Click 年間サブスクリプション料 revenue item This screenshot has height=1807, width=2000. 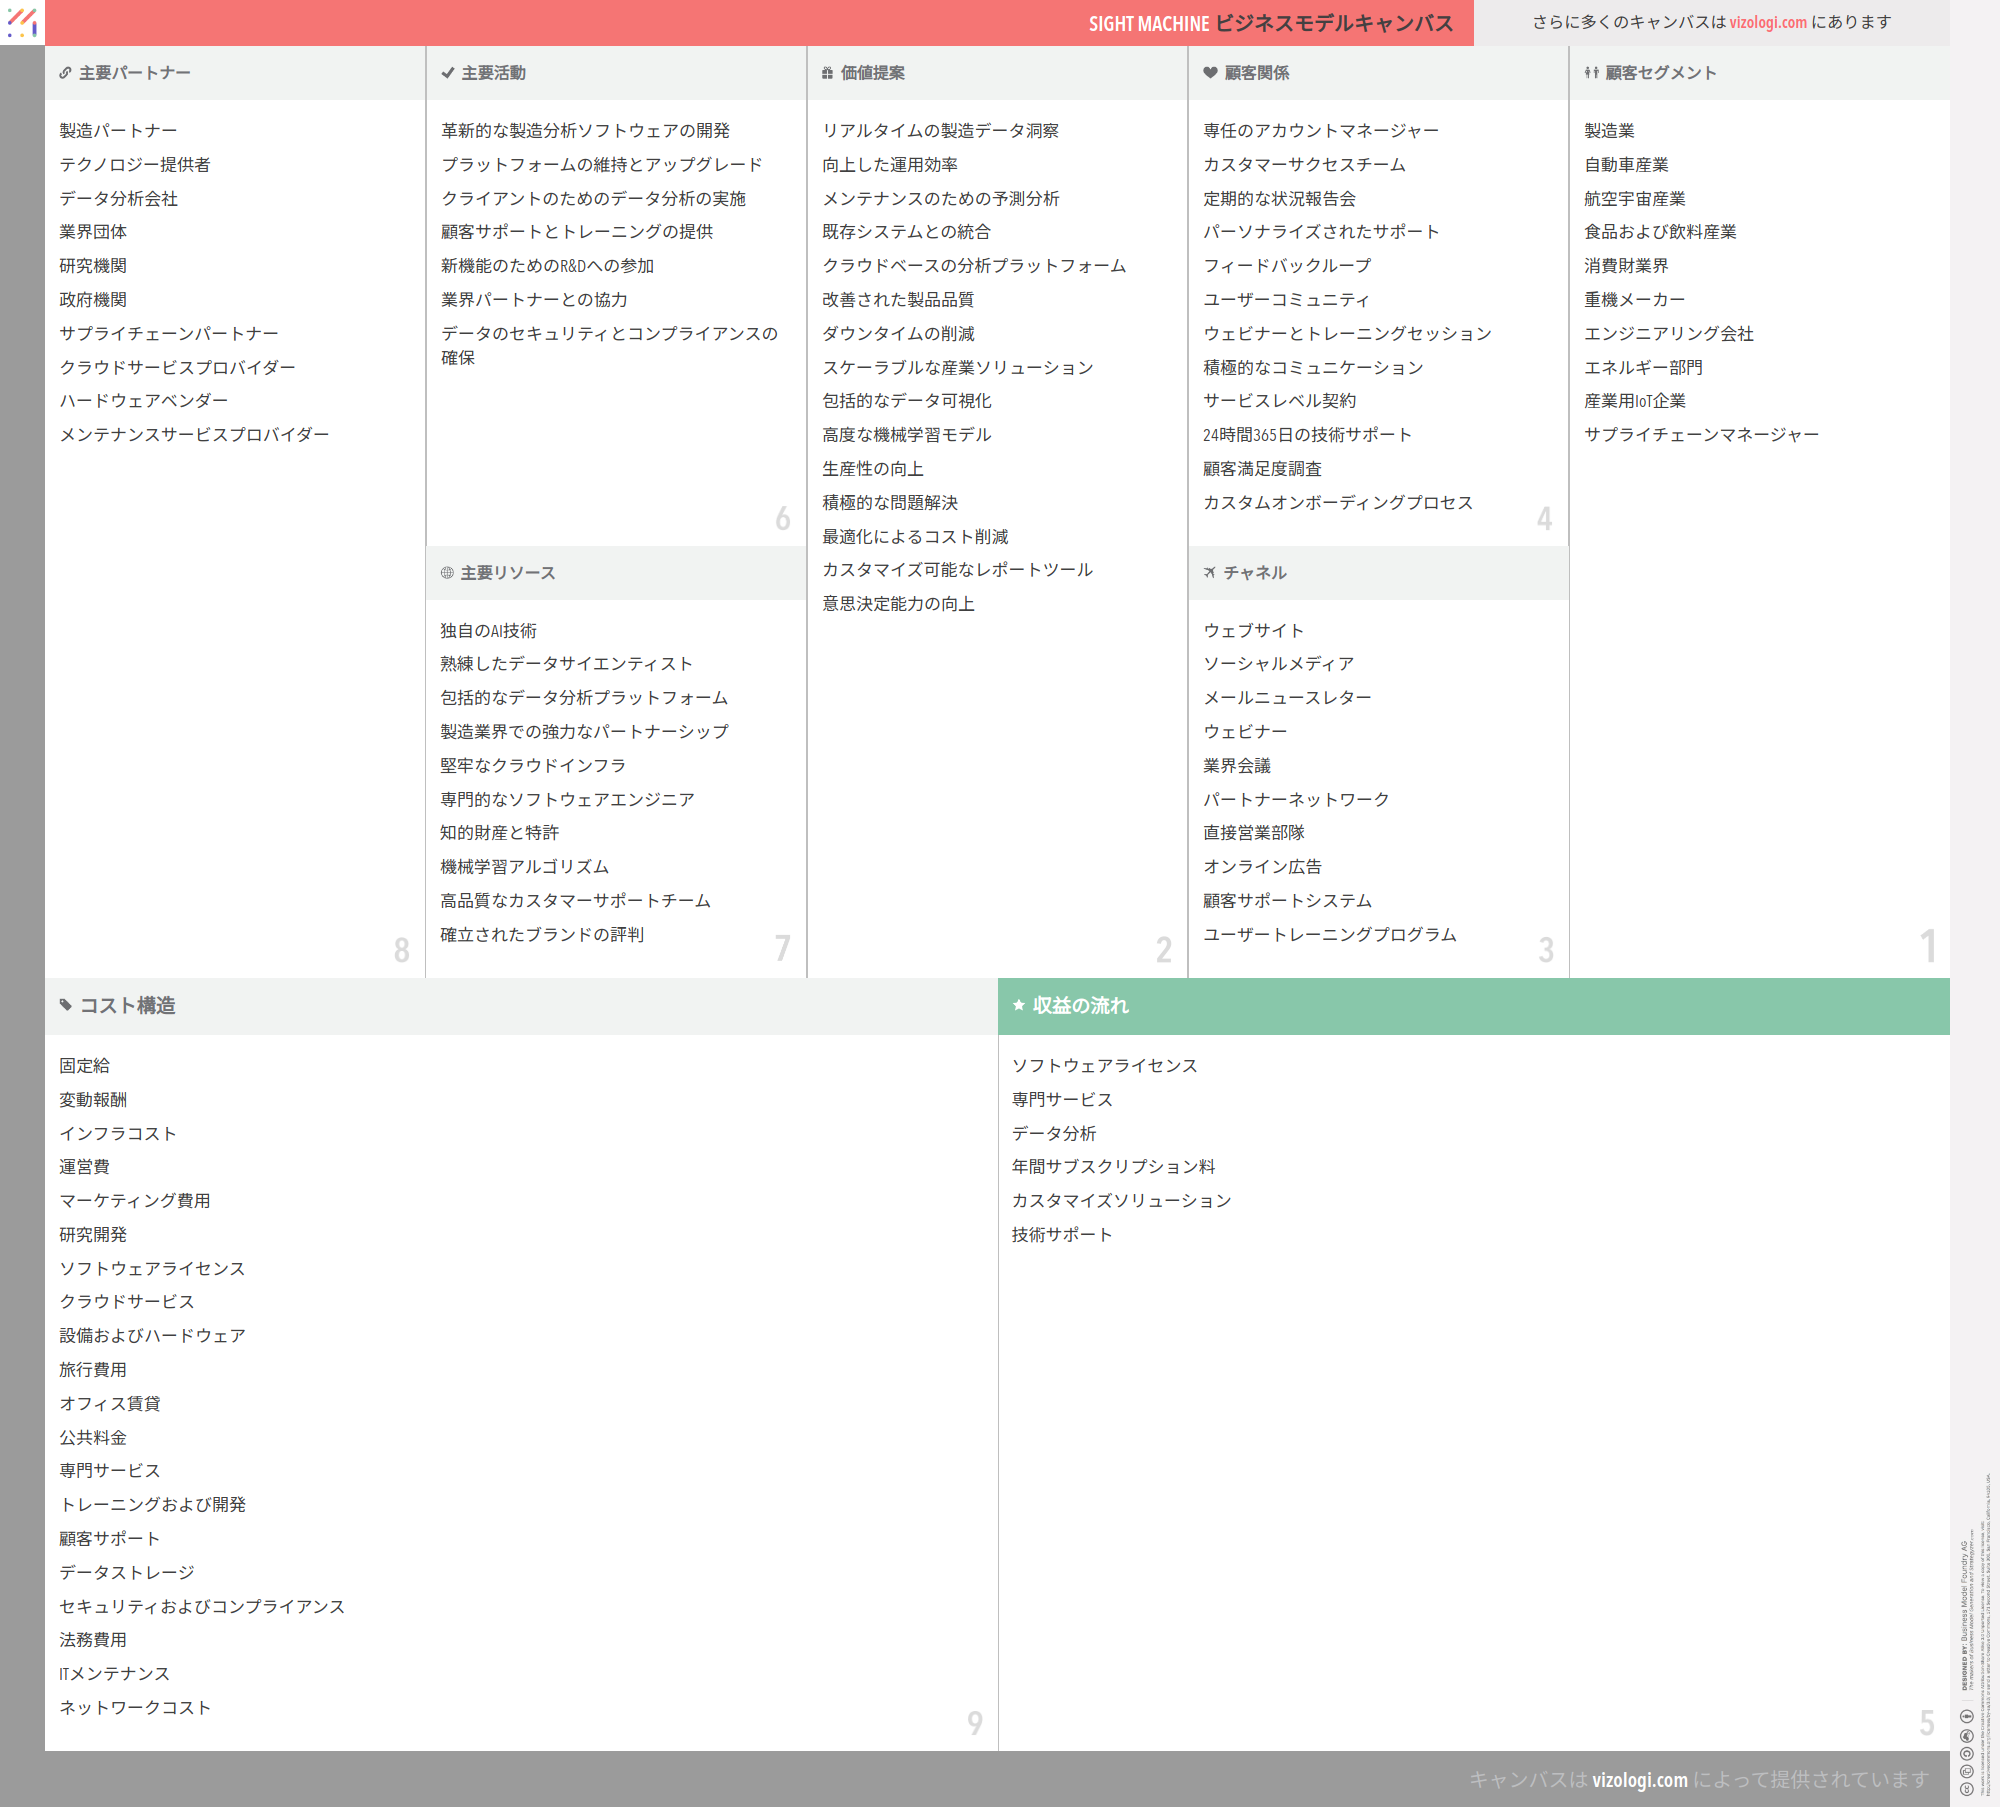pyautogui.click(x=1113, y=1167)
